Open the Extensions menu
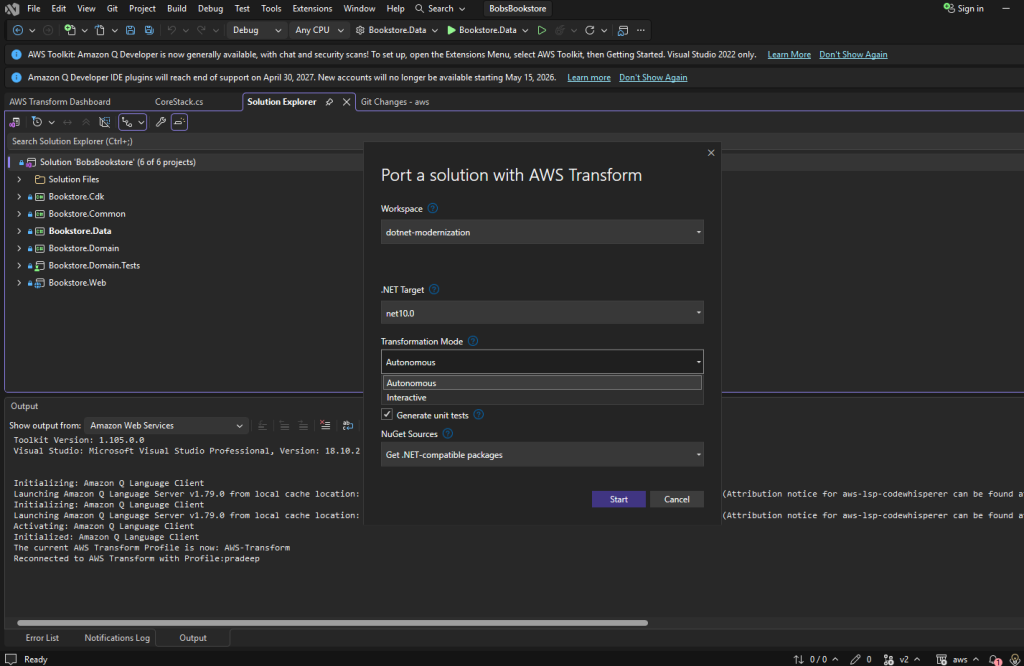 pyautogui.click(x=312, y=8)
